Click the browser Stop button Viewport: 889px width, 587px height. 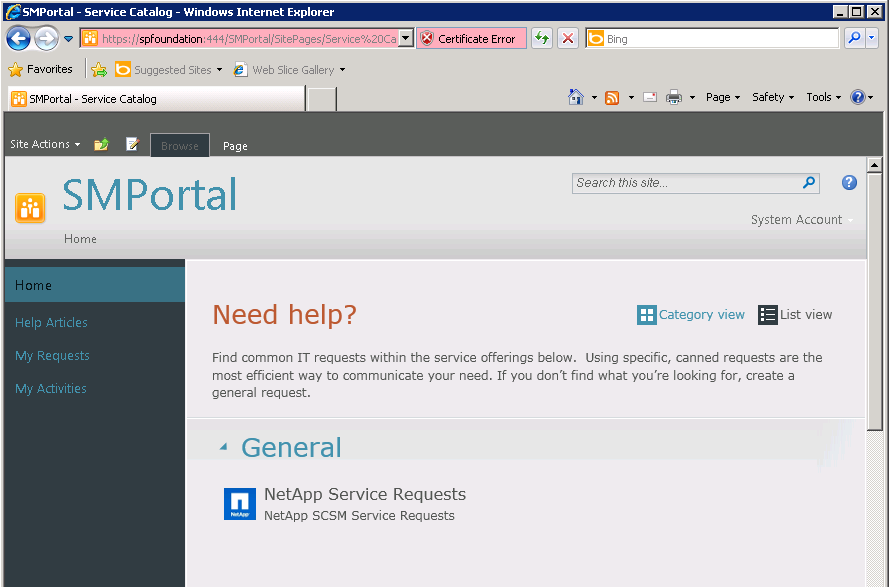pyautogui.click(x=568, y=39)
